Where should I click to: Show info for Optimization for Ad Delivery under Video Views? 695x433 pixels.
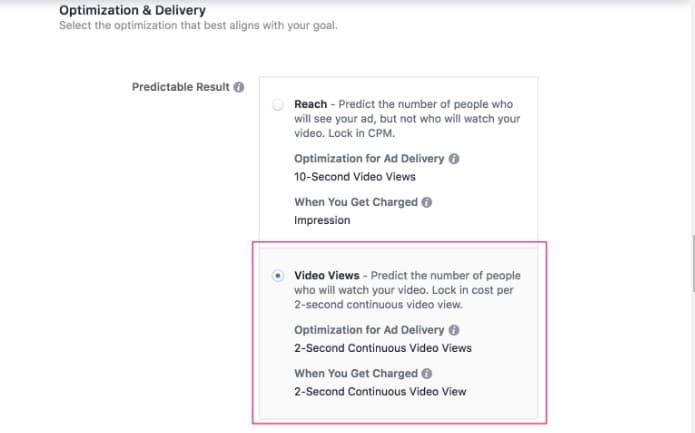454,330
